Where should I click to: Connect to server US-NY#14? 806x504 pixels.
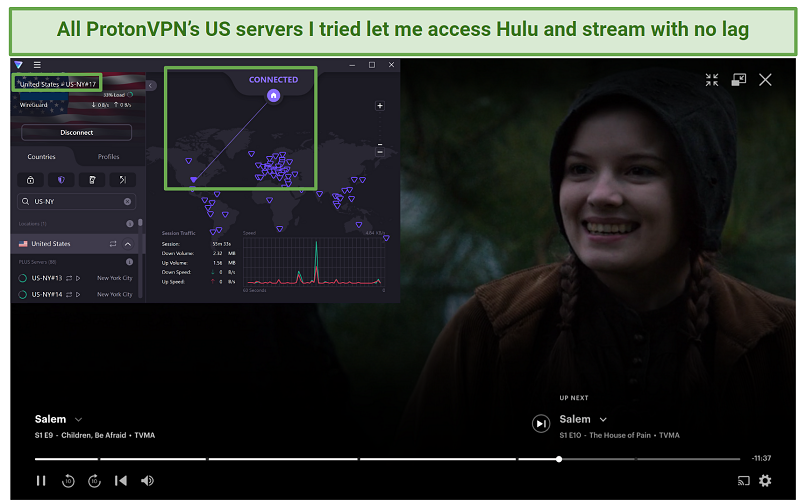coord(47,294)
